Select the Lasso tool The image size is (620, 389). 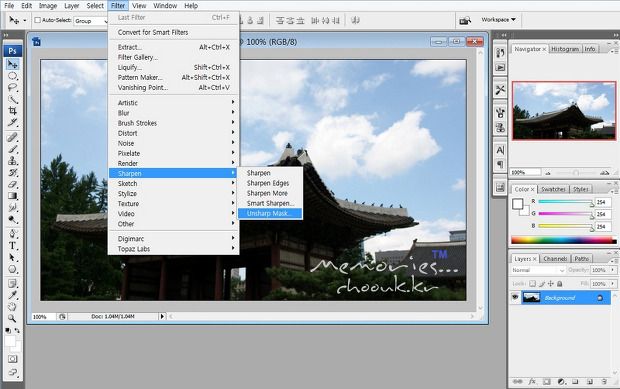[13, 87]
